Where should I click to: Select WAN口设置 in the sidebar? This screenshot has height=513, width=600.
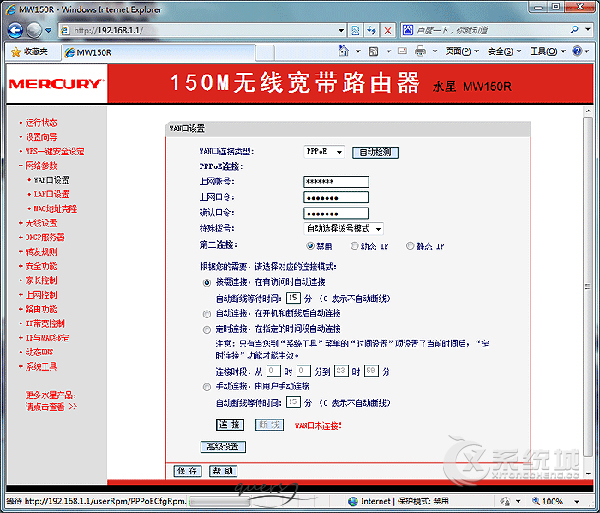[x=51, y=180]
